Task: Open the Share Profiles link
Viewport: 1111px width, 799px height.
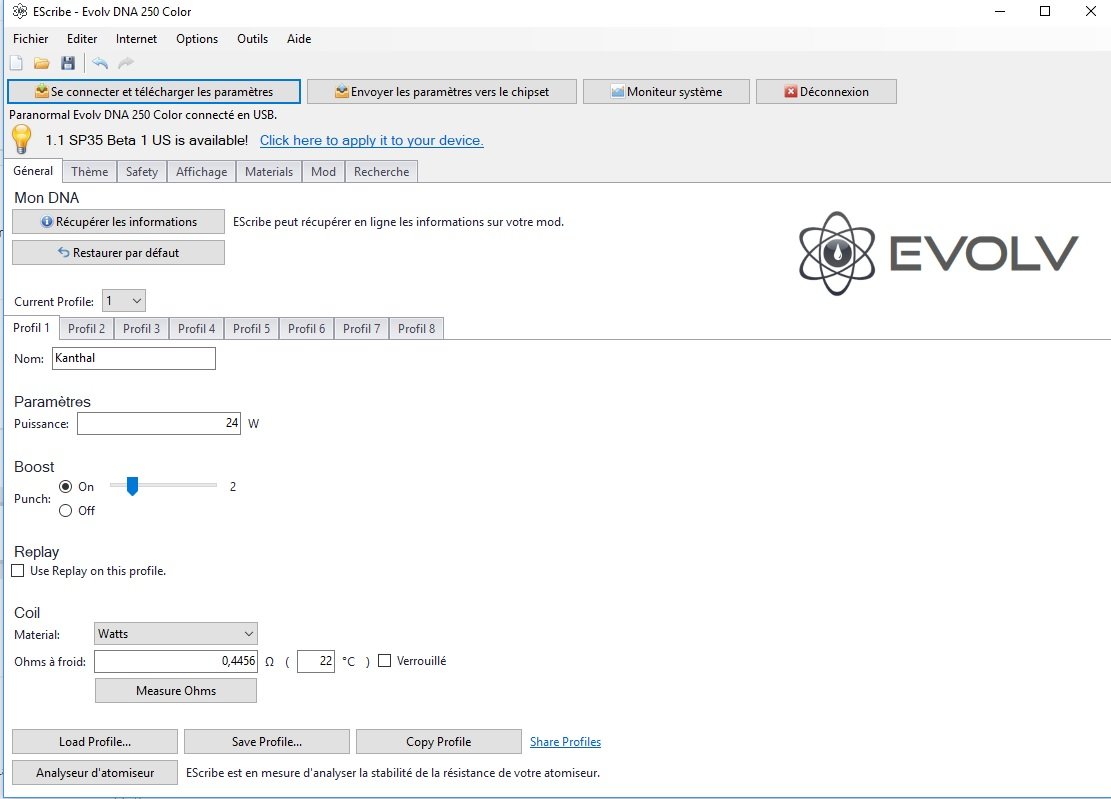Action: tap(565, 742)
